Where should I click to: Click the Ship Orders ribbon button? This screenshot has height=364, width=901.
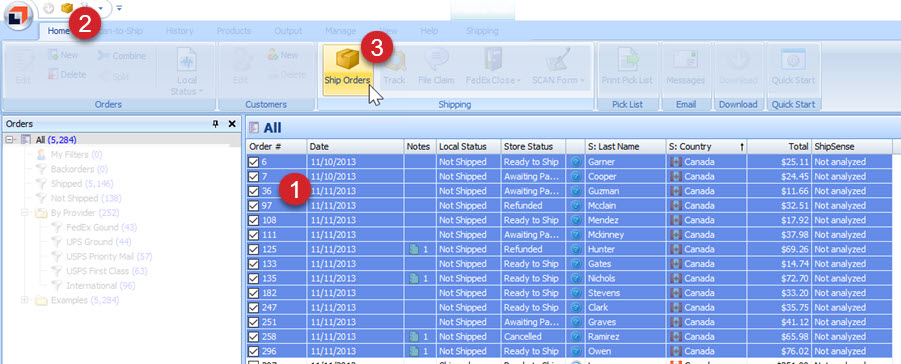click(347, 70)
